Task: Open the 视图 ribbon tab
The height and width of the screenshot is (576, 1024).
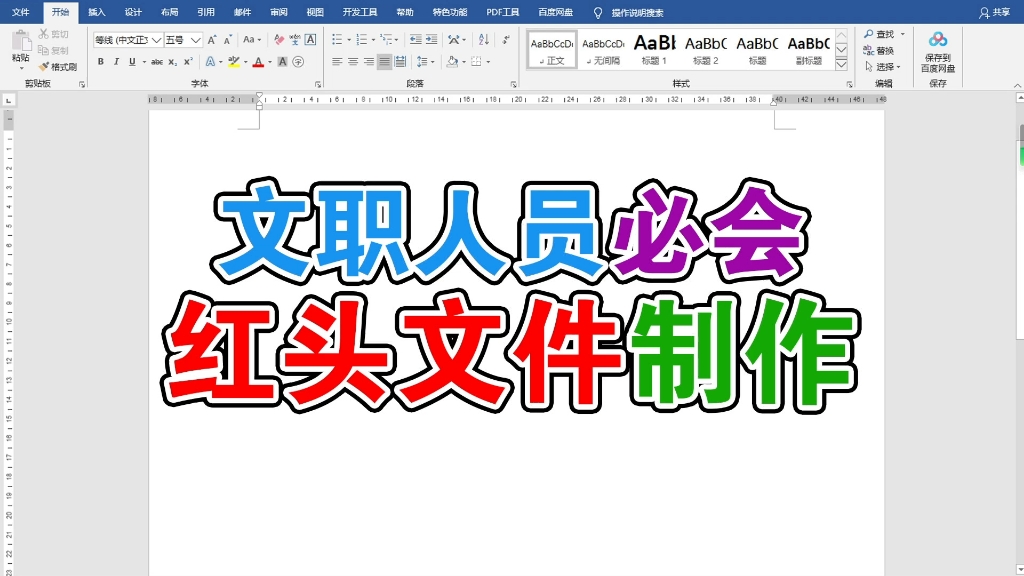Action: tap(315, 12)
